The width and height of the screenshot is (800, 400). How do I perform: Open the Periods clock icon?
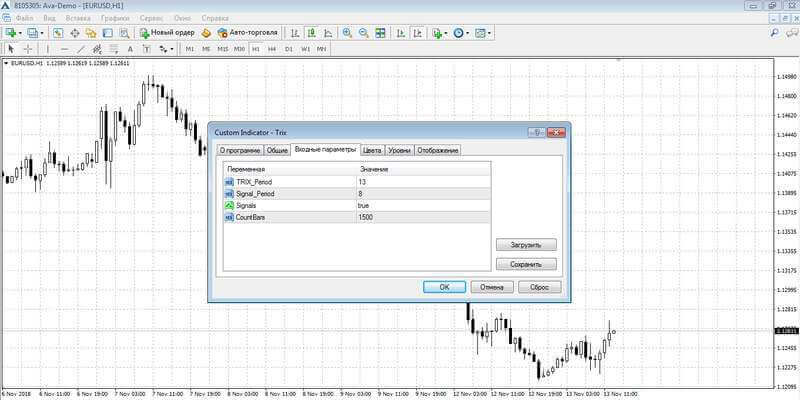click(x=458, y=33)
